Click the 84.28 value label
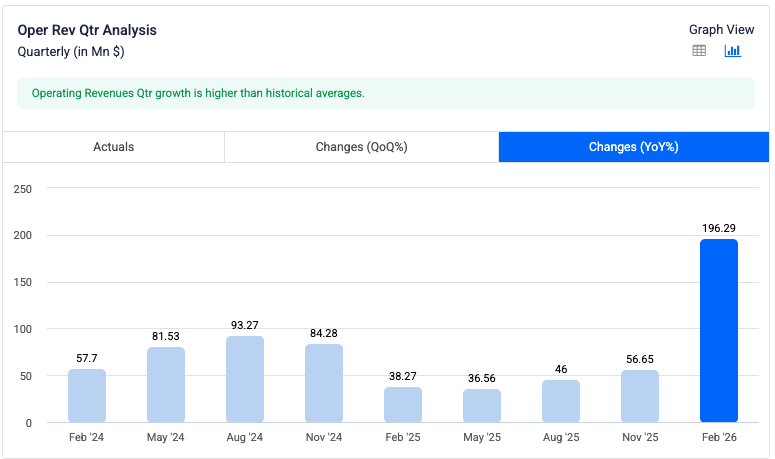 tap(324, 334)
